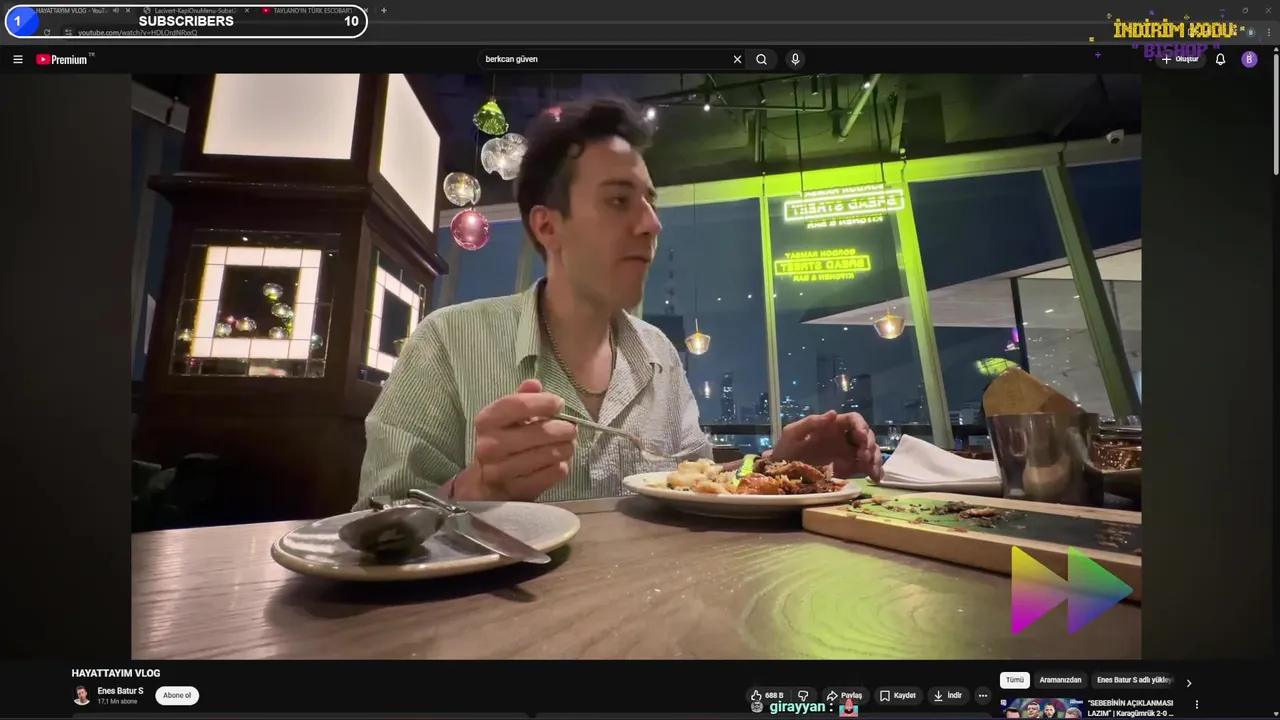1280x720 pixels.
Task: Switch to the TAYLAND'IN TÜRK ESCOBAR'I browser tab
Action: [x=308, y=10]
